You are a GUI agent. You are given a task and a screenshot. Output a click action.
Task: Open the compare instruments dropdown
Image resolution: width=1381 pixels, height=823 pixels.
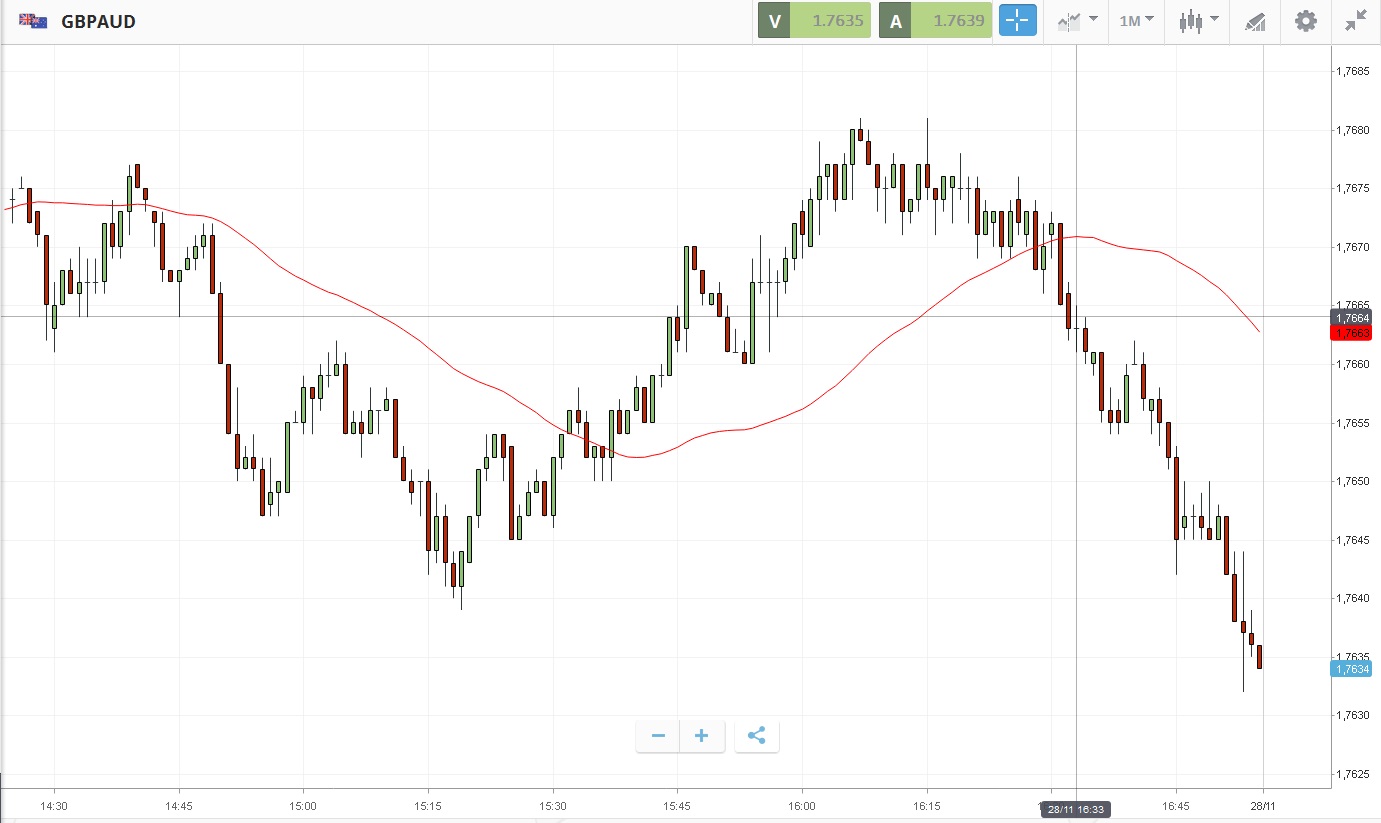point(1076,21)
